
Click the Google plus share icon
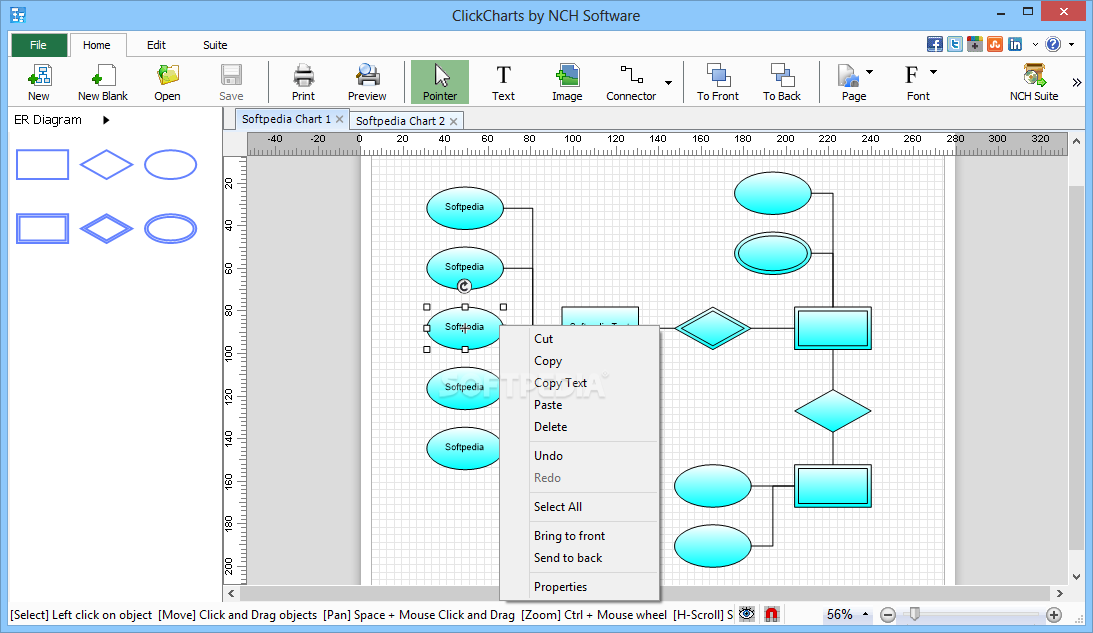[x=975, y=45]
